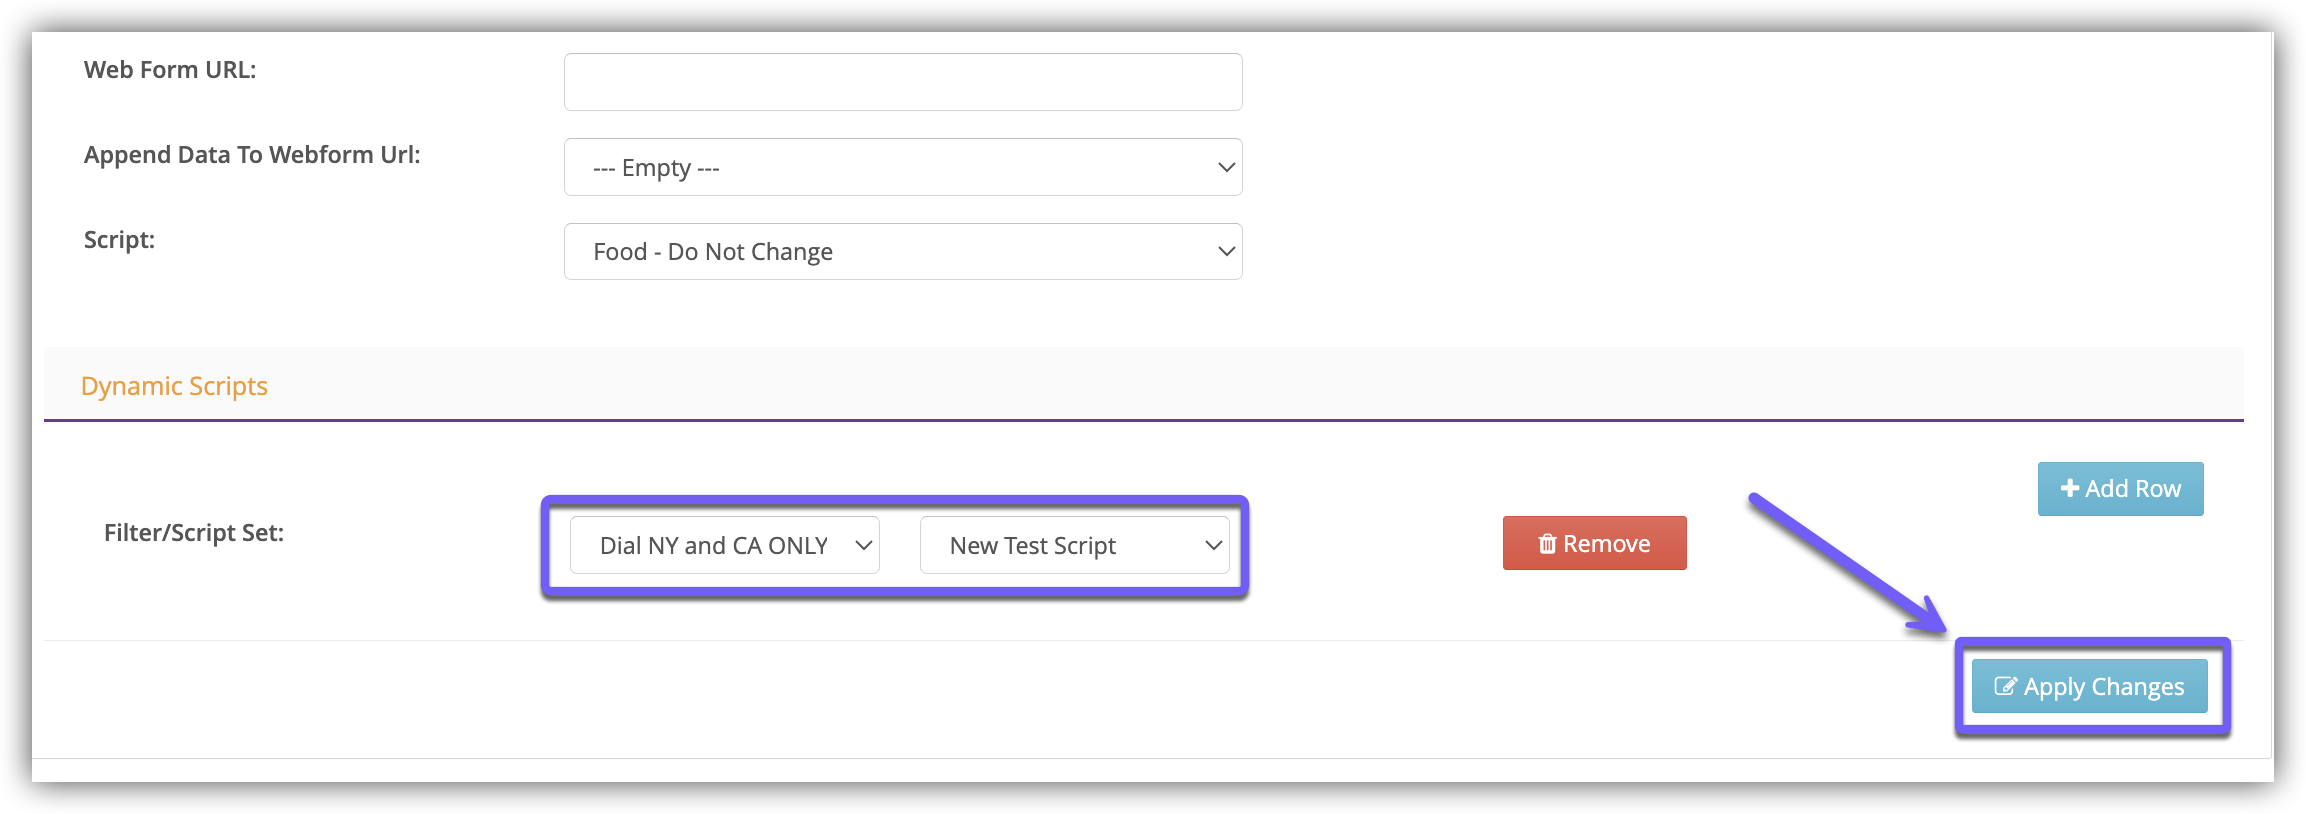Expand the 'Dial NY and CA ONLY' filter dropdown
The height and width of the screenshot is (814, 2306).
(724, 546)
